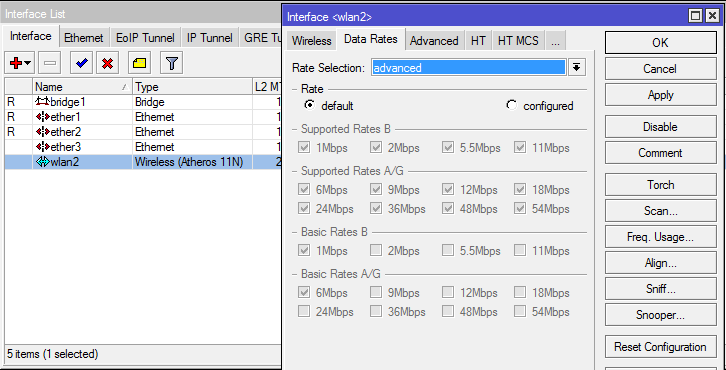726x370 pixels.
Task: Toggle Basic Rates A/G 6Mbps checkbox
Action: [x=304, y=292]
